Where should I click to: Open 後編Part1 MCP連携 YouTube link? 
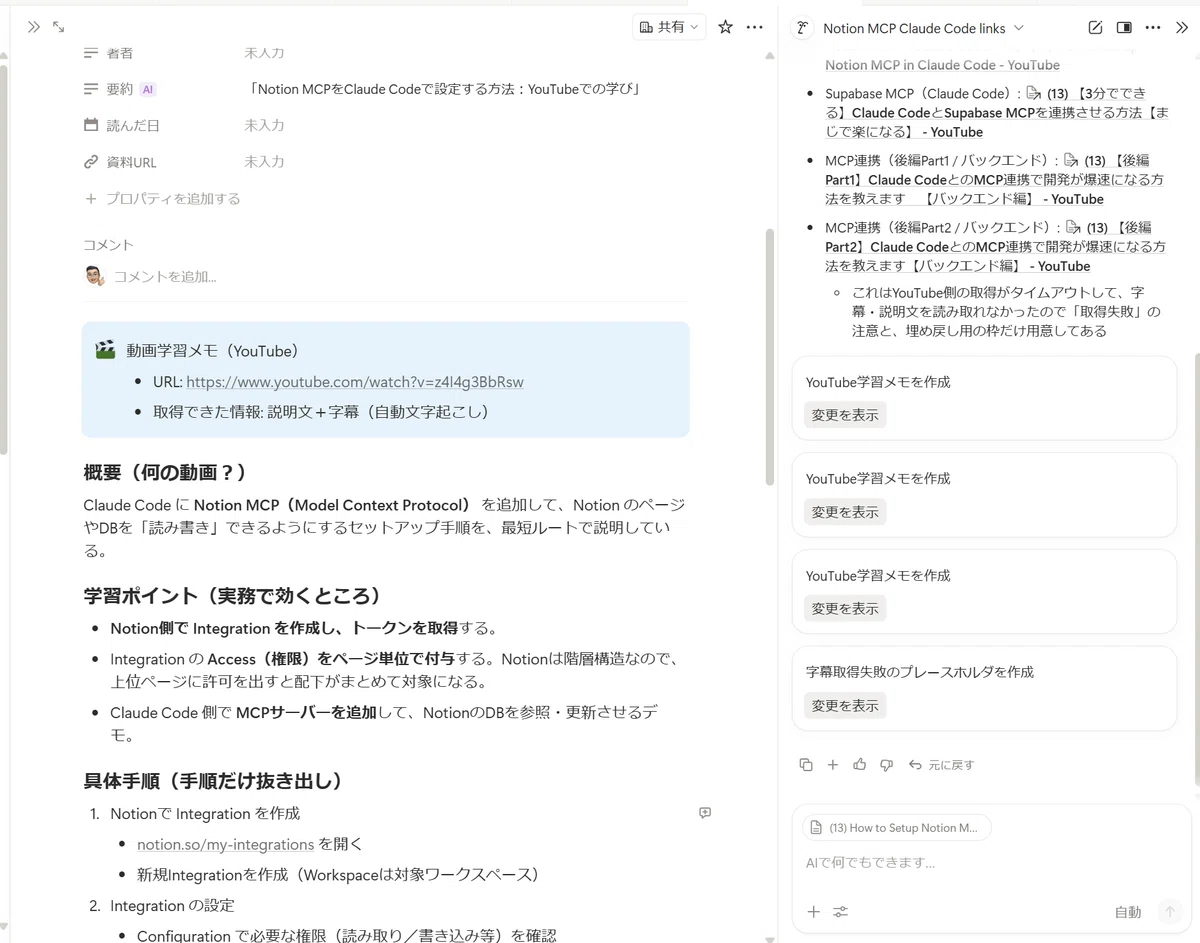coord(995,180)
